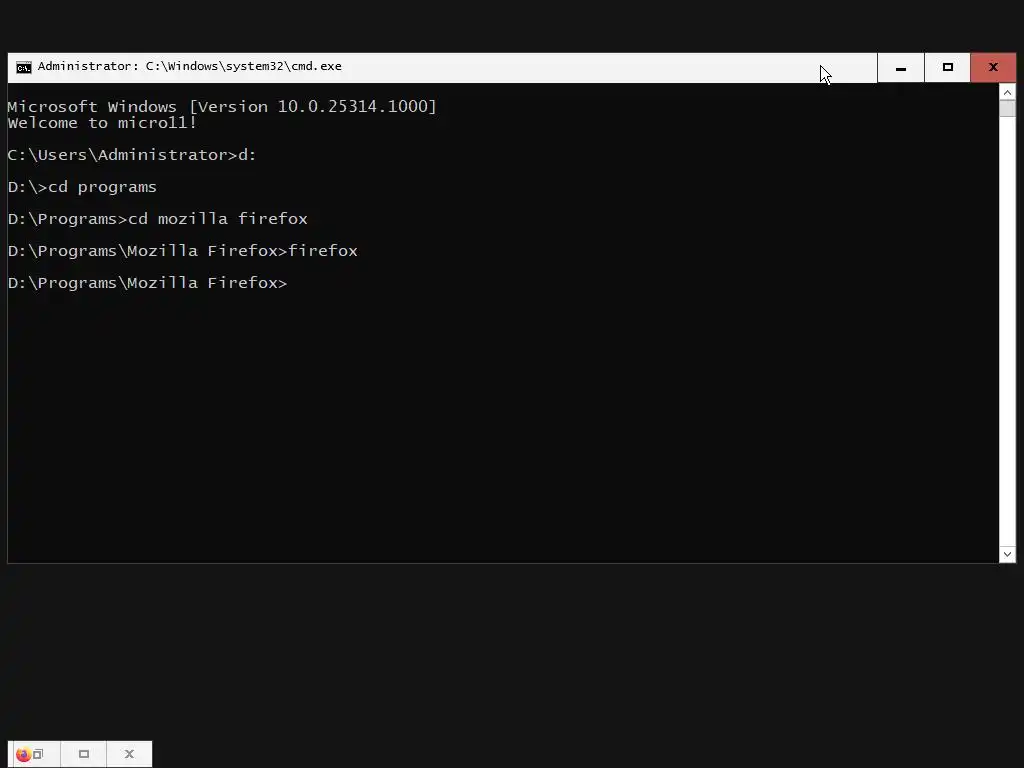Open the cmd.exe system menu icon

[24, 67]
